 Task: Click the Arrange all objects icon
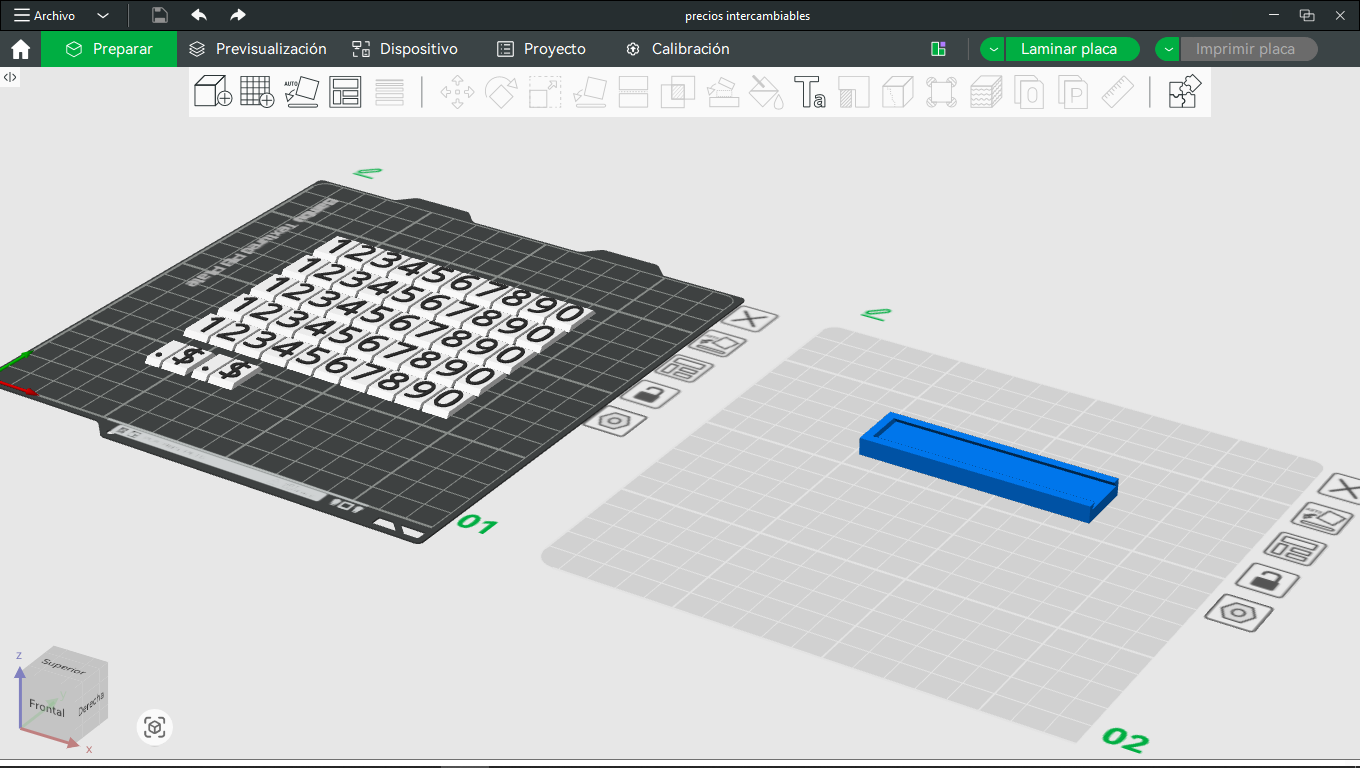coord(345,91)
